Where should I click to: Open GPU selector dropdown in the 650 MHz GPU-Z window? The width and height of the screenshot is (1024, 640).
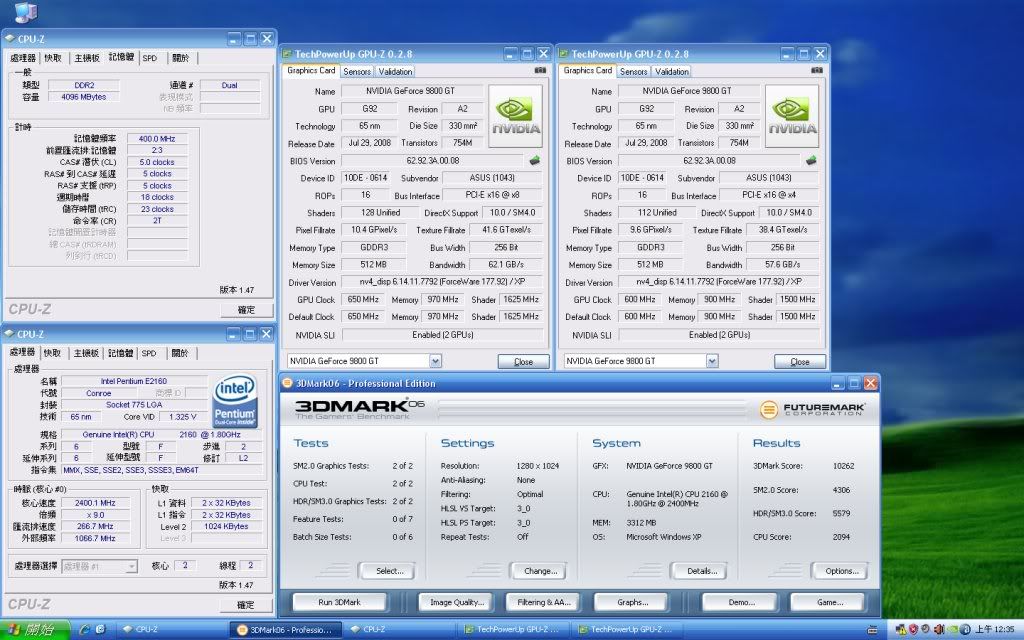pos(436,360)
